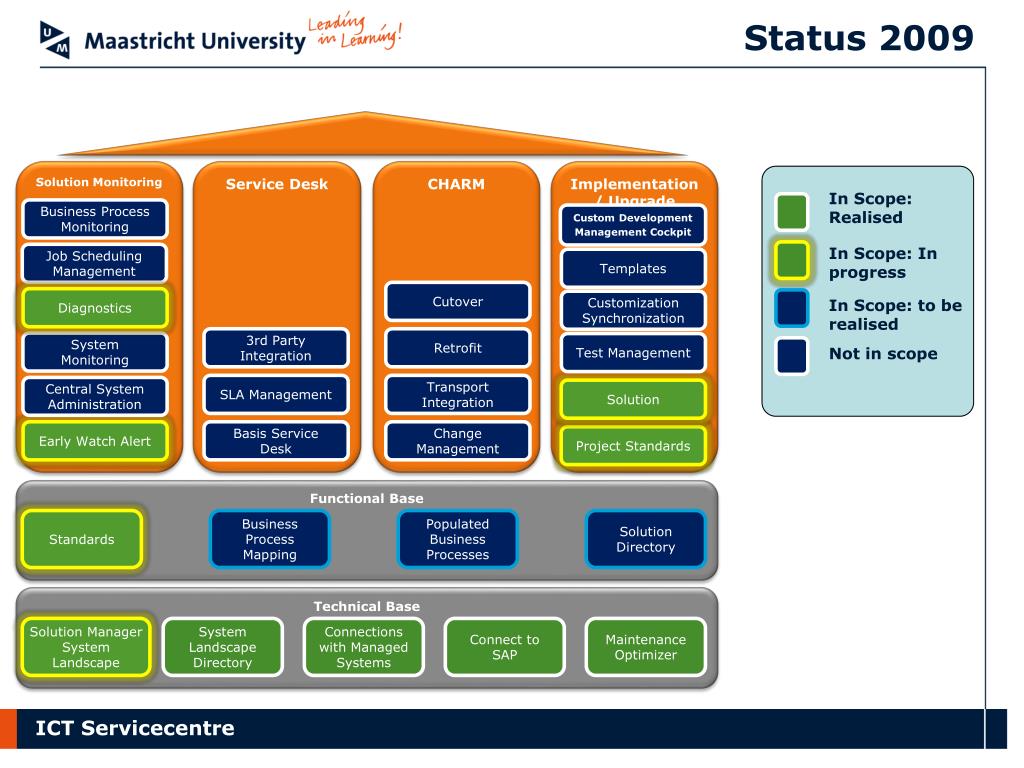
Task: Click the Basis Service Desk box
Action: (276, 441)
